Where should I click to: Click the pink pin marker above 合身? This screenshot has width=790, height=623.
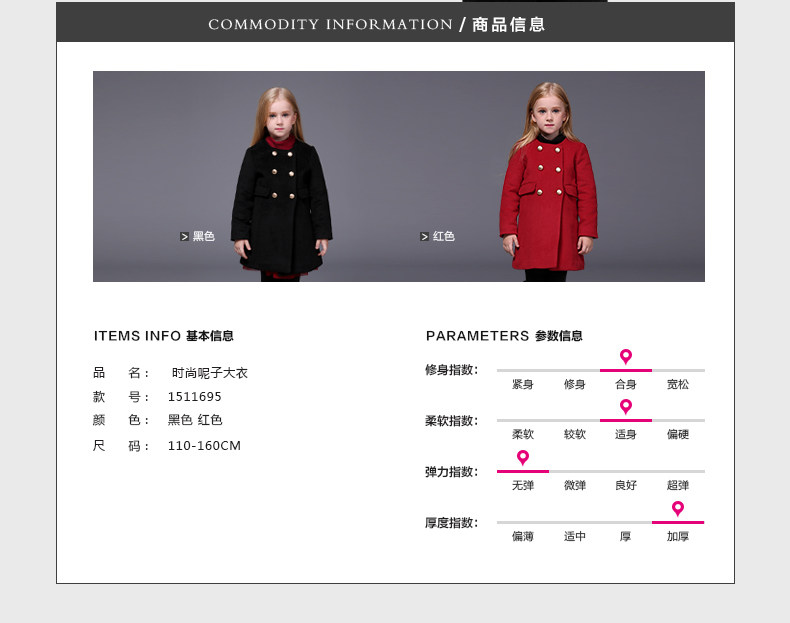coord(626,357)
